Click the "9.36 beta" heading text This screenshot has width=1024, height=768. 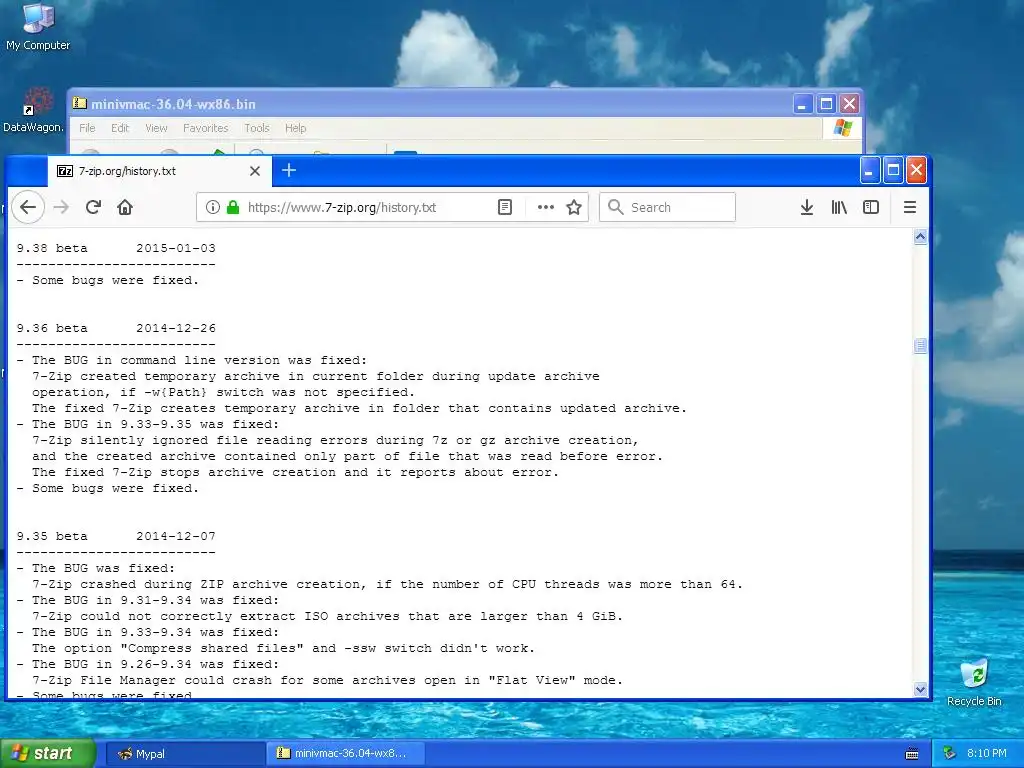coord(52,328)
